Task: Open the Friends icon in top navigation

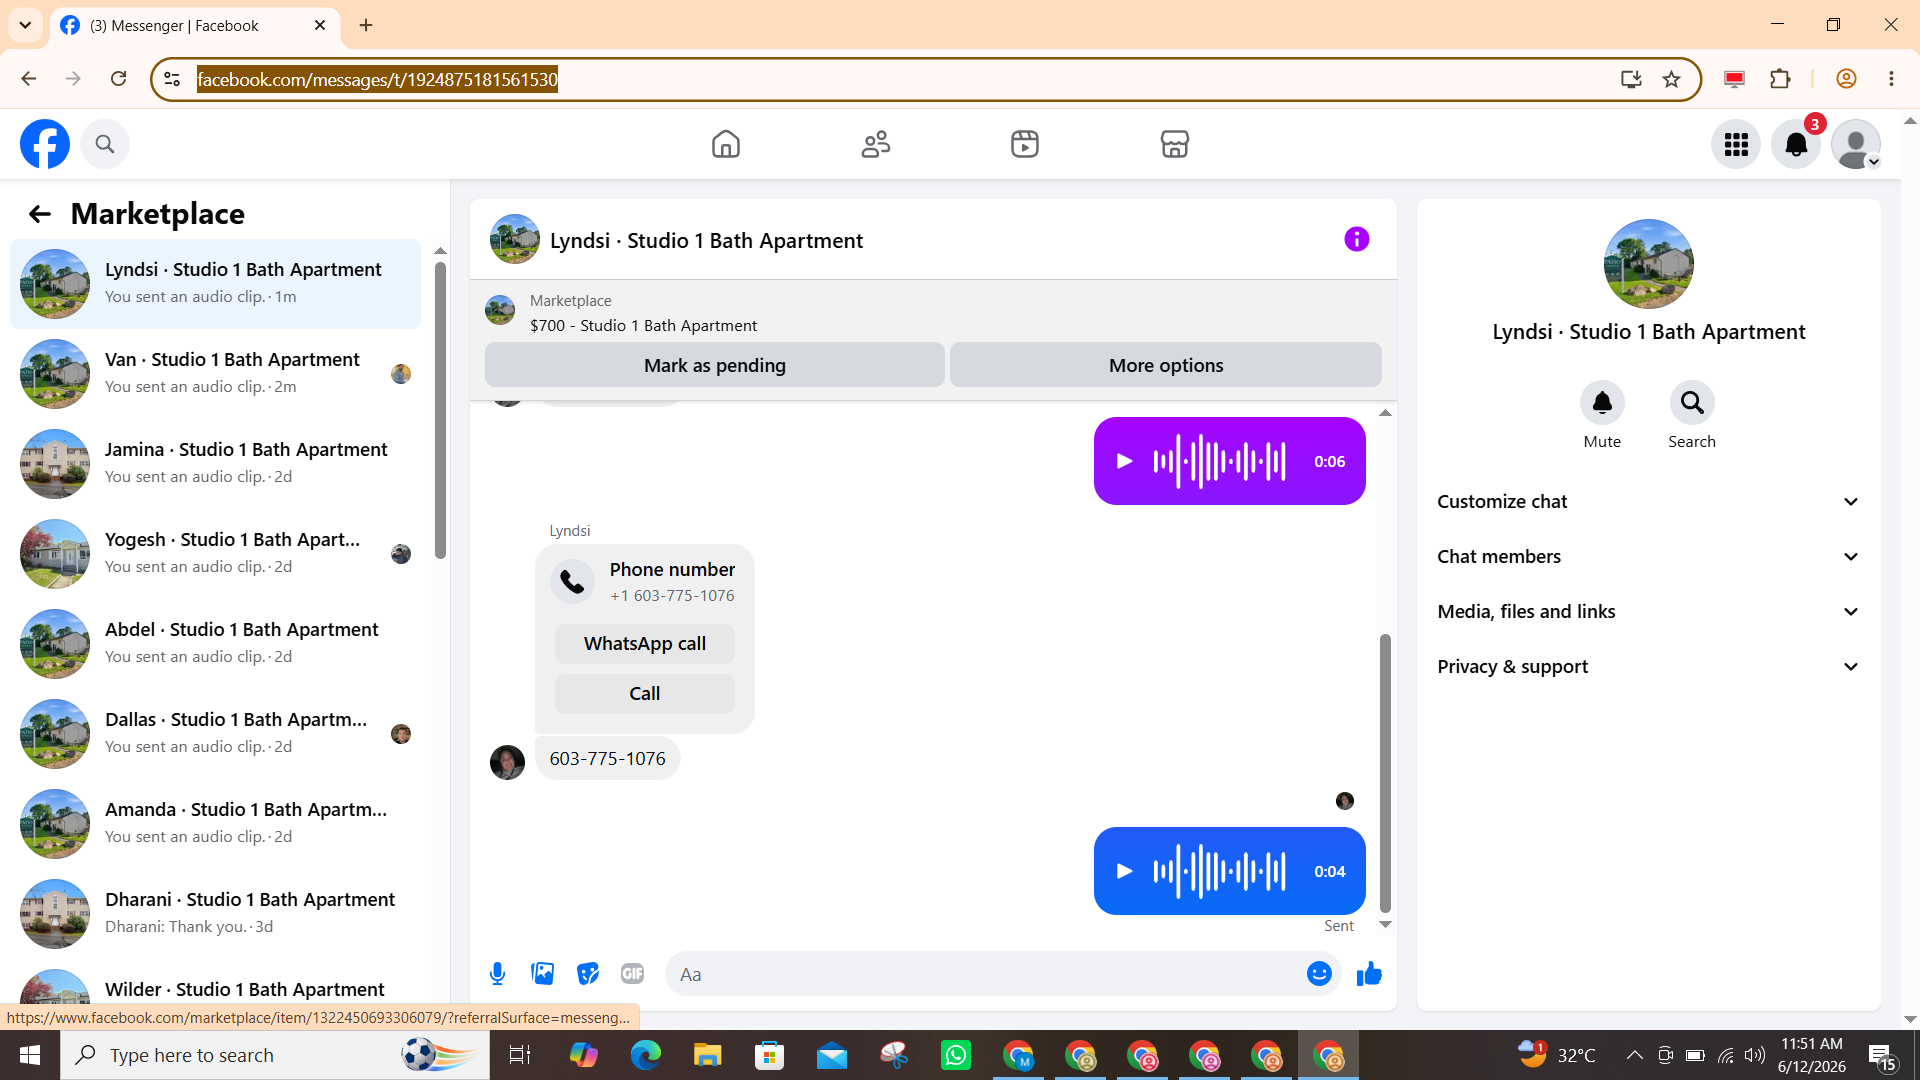Action: click(x=876, y=144)
